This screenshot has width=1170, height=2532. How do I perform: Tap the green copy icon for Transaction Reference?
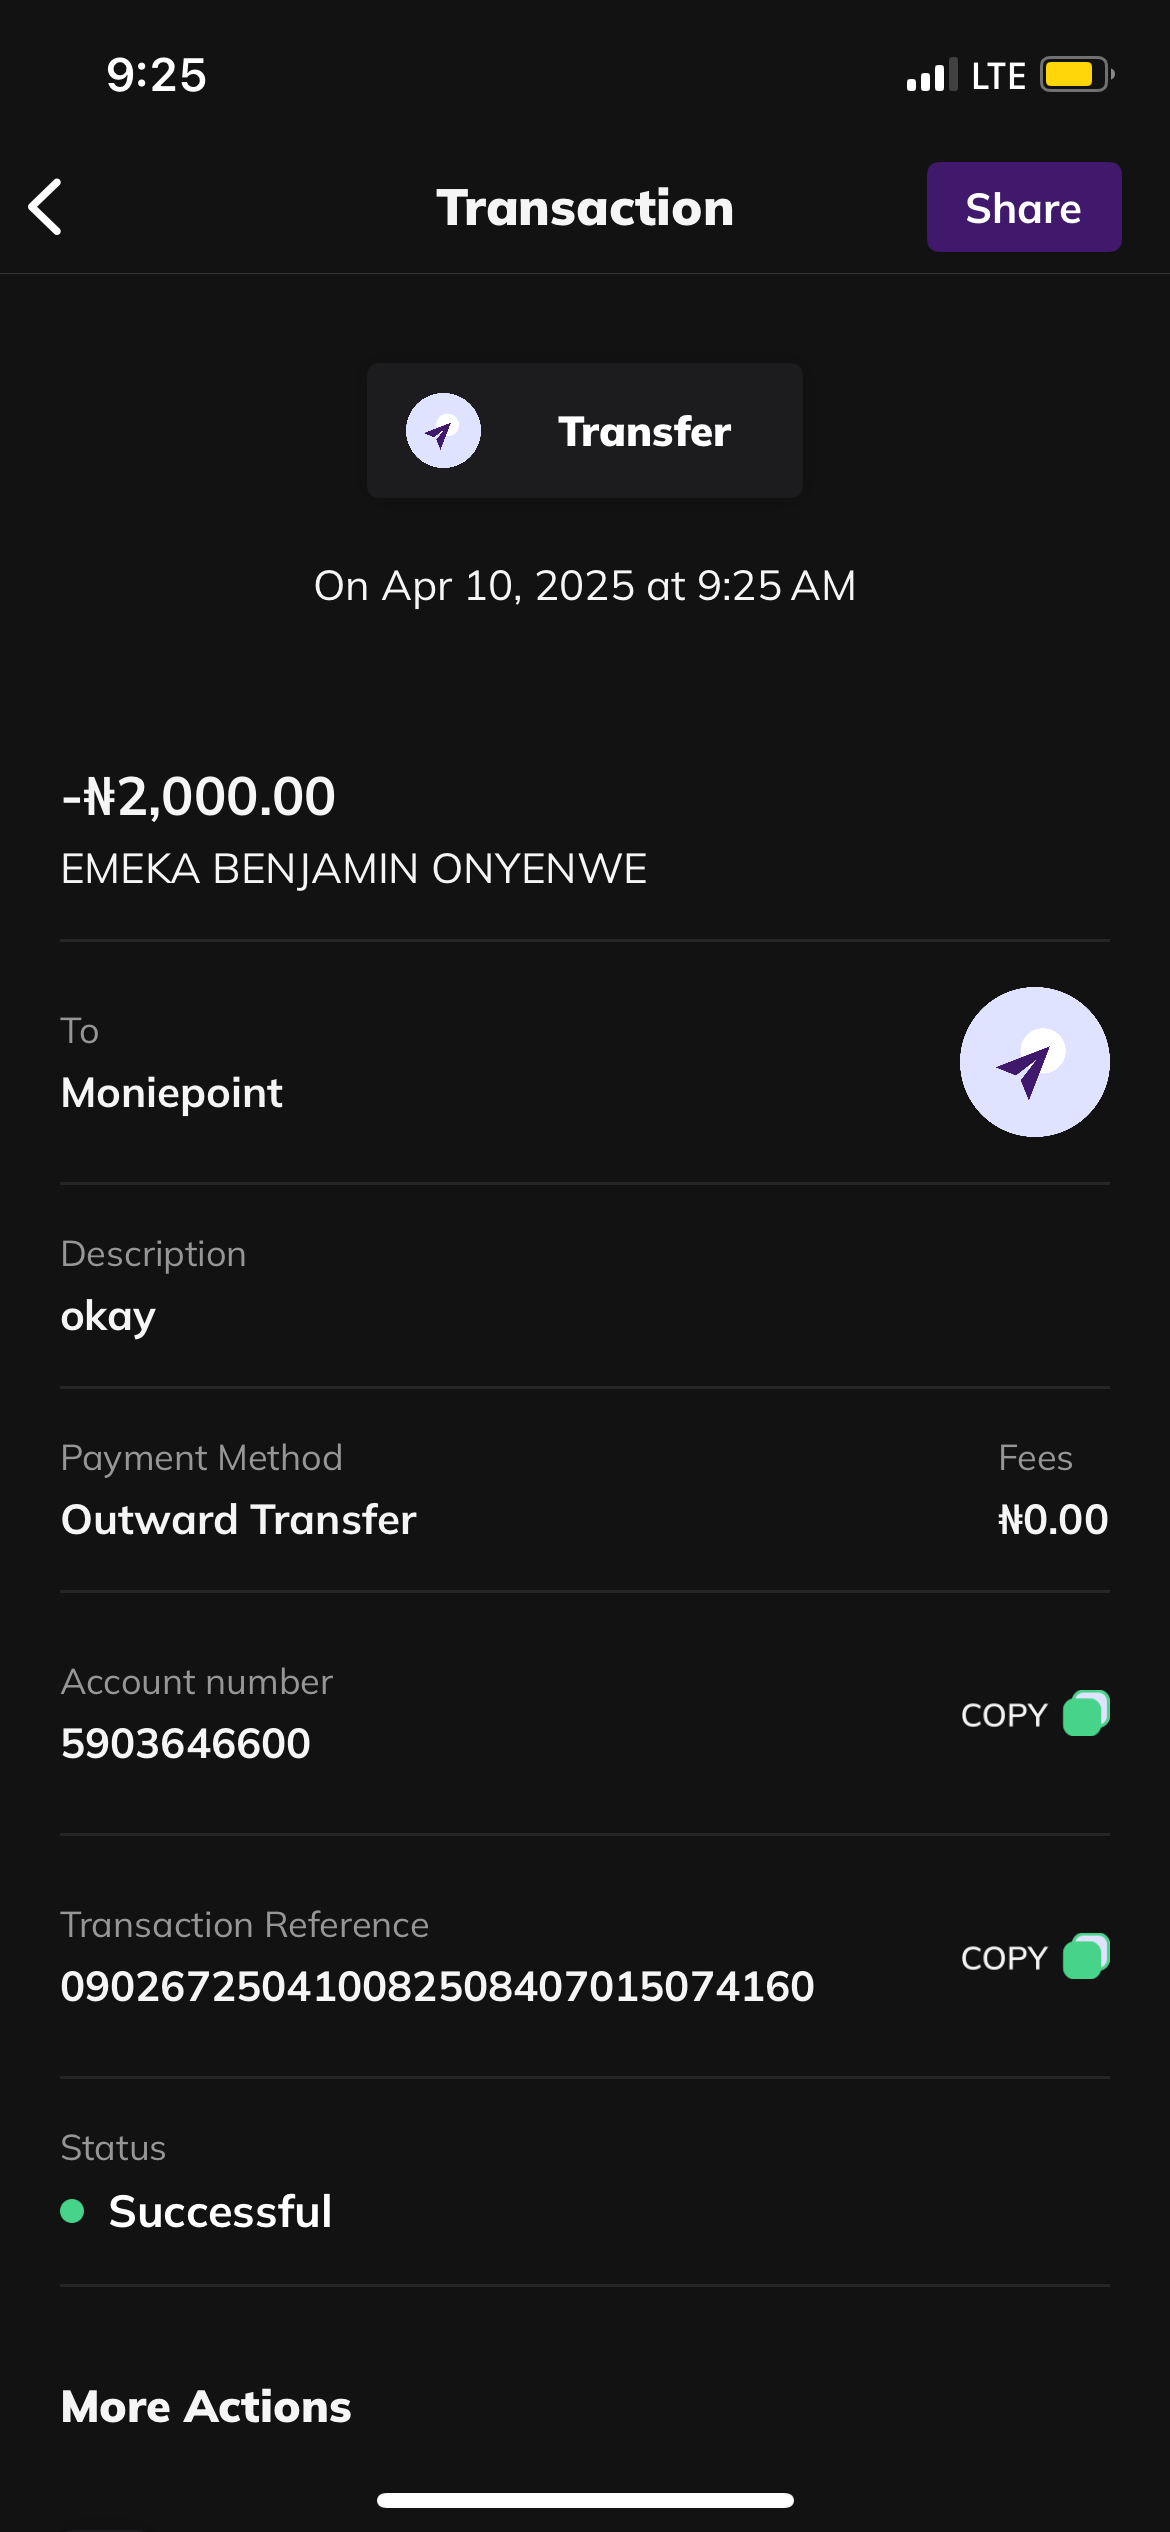(x=1086, y=1957)
